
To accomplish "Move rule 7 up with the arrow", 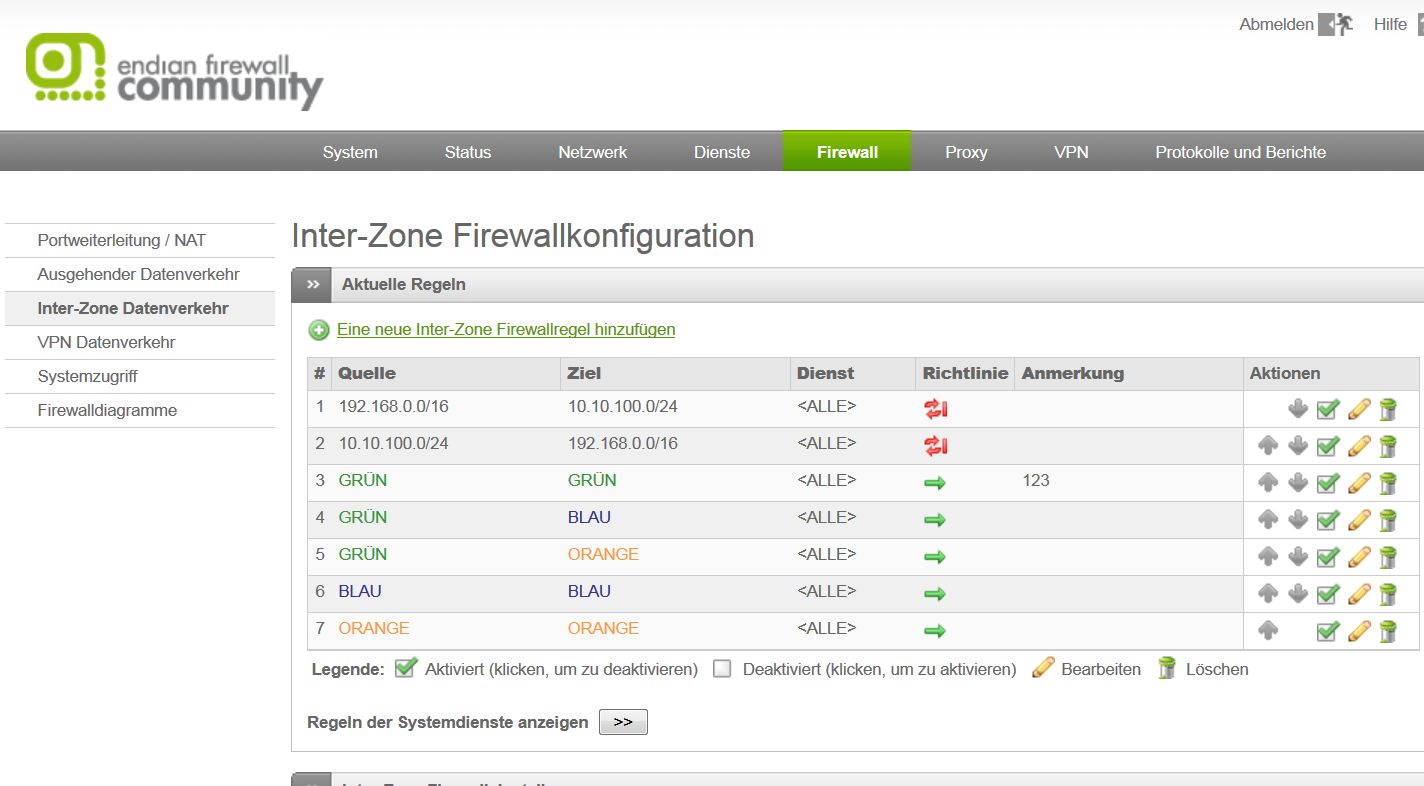I will coord(1268,631).
